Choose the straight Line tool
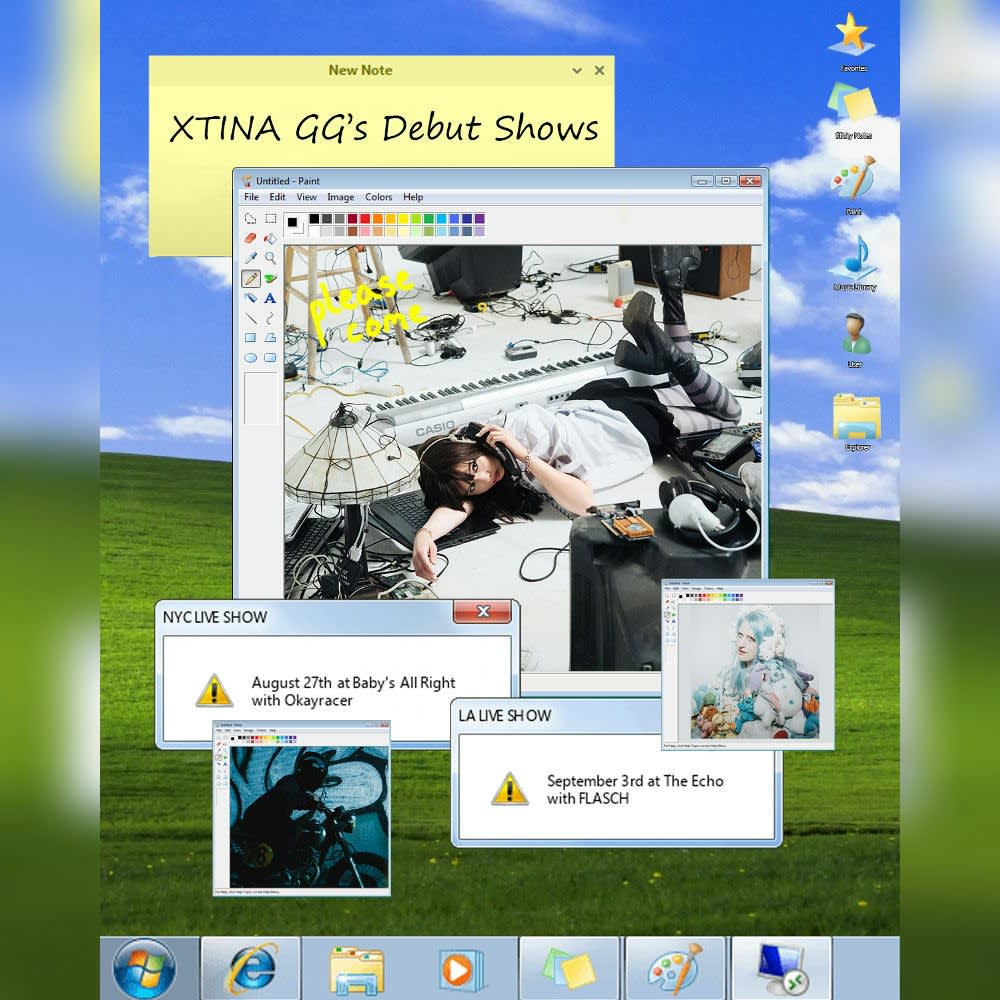This screenshot has width=1000, height=1000. pyautogui.click(x=251, y=318)
